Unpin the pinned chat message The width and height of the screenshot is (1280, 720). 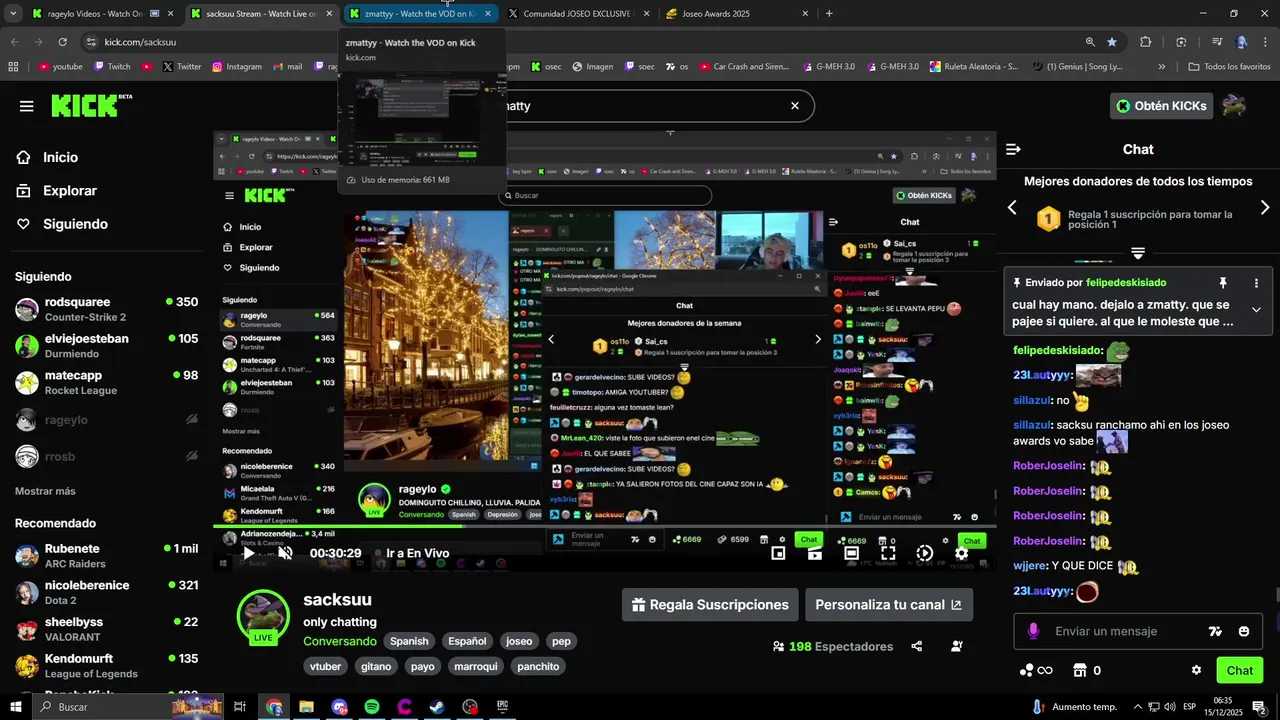pos(1222,283)
